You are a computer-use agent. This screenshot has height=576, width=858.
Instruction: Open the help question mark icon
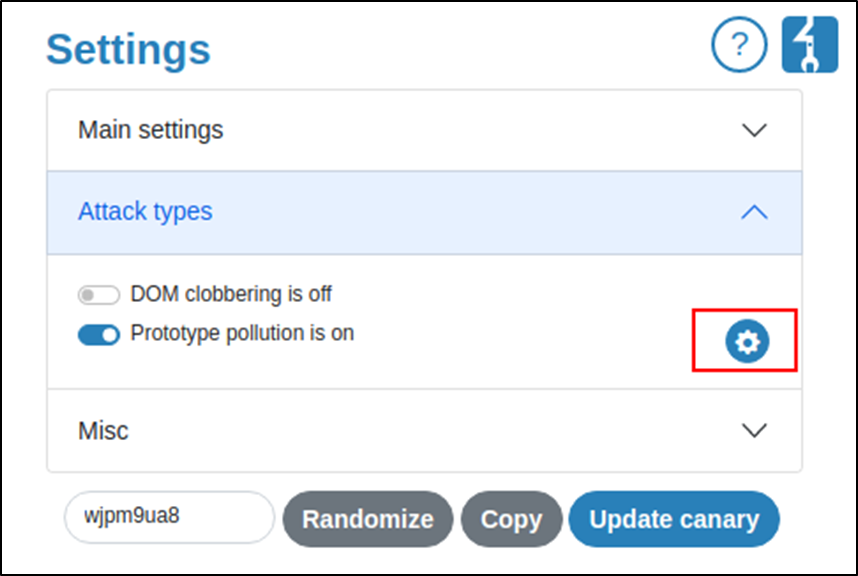click(x=739, y=45)
